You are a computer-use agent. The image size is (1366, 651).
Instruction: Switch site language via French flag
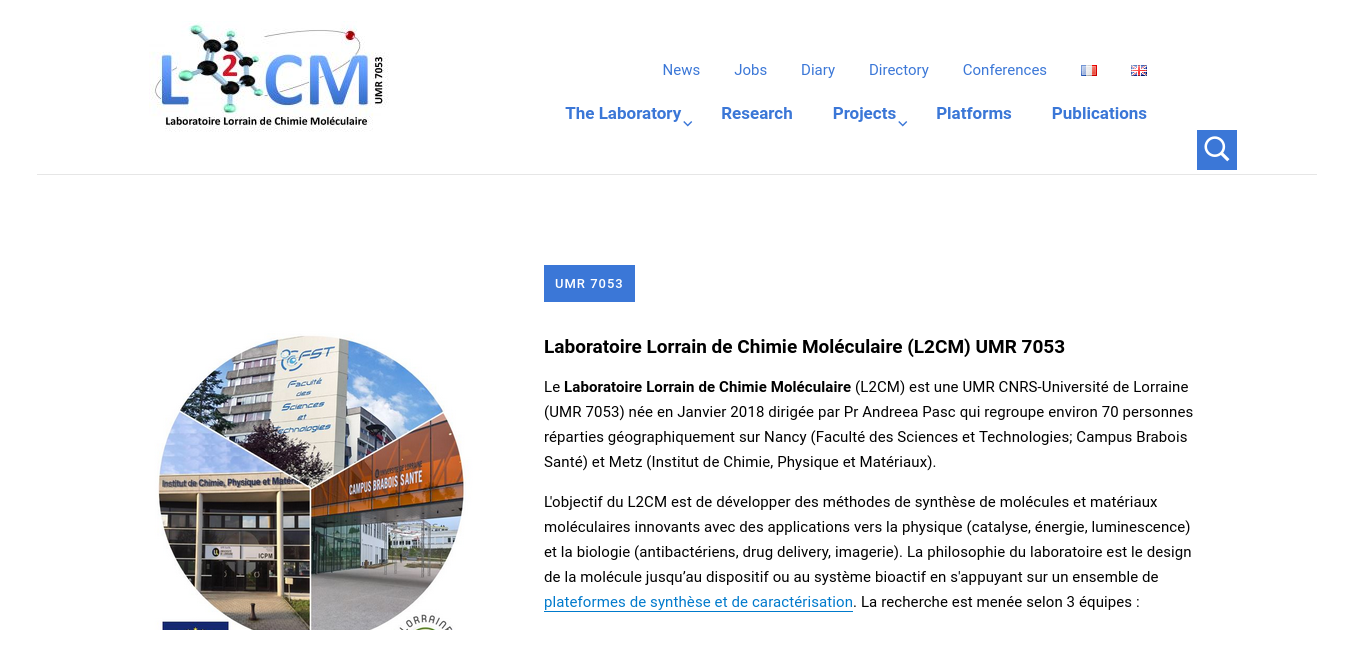(x=1089, y=70)
